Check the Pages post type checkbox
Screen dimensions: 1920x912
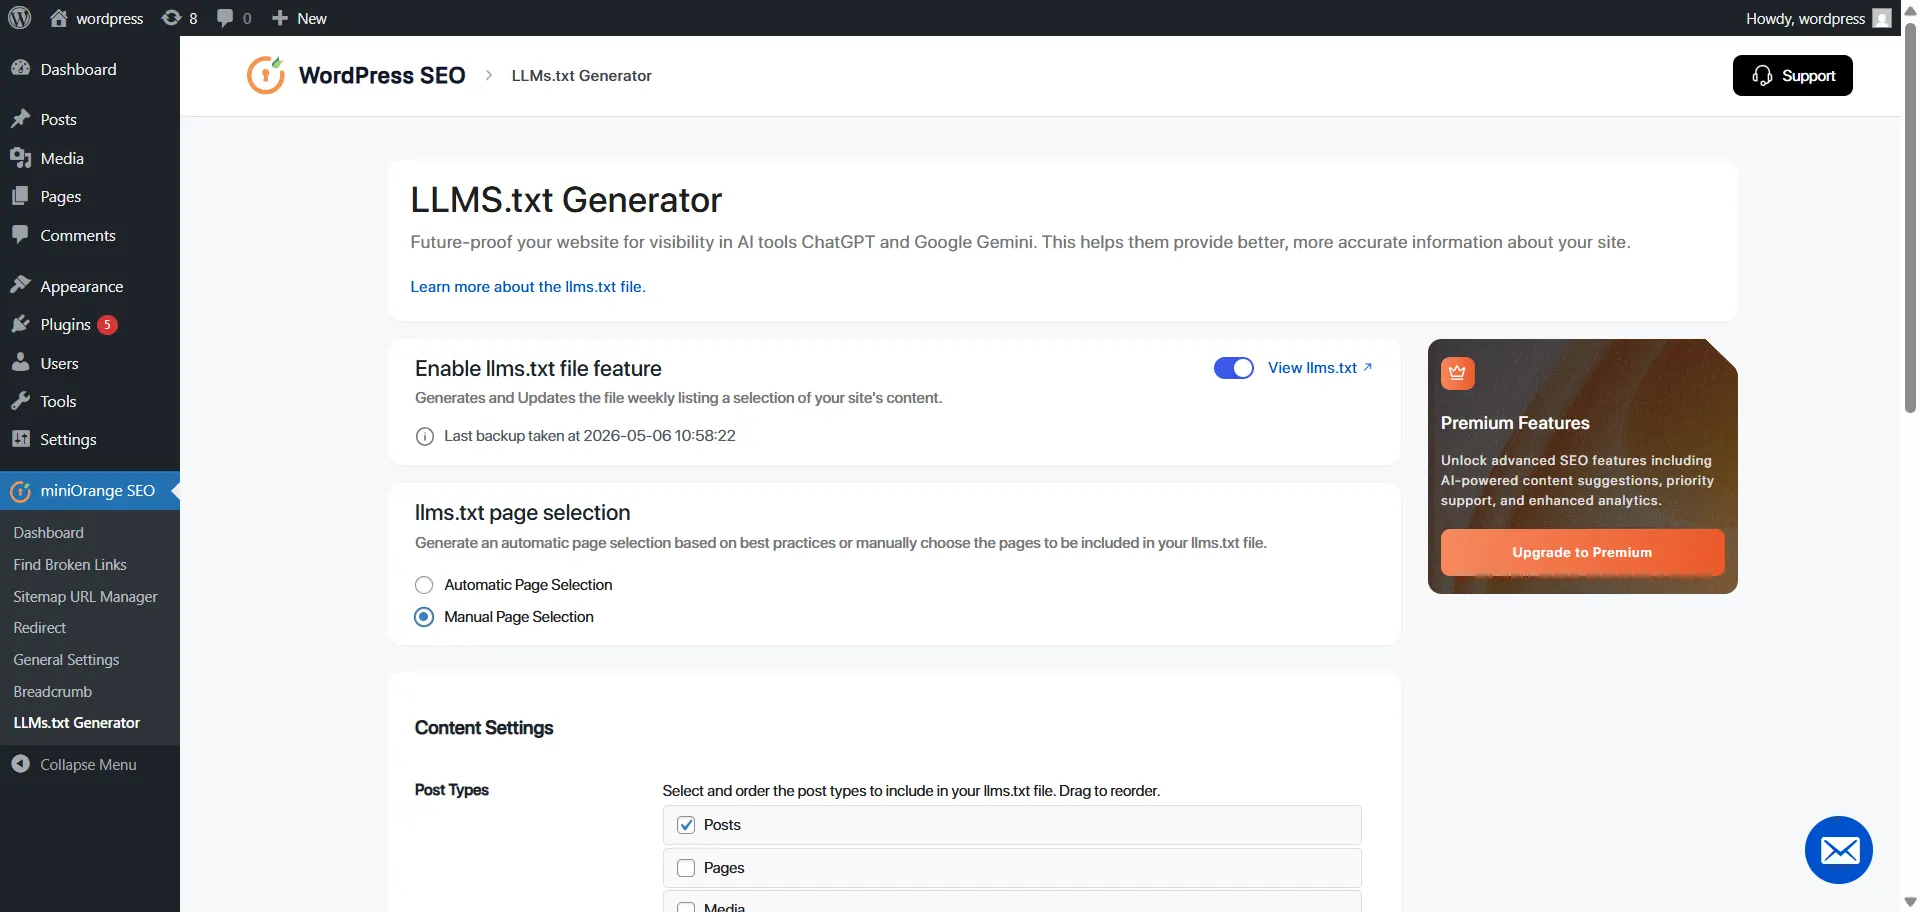(686, 868)
